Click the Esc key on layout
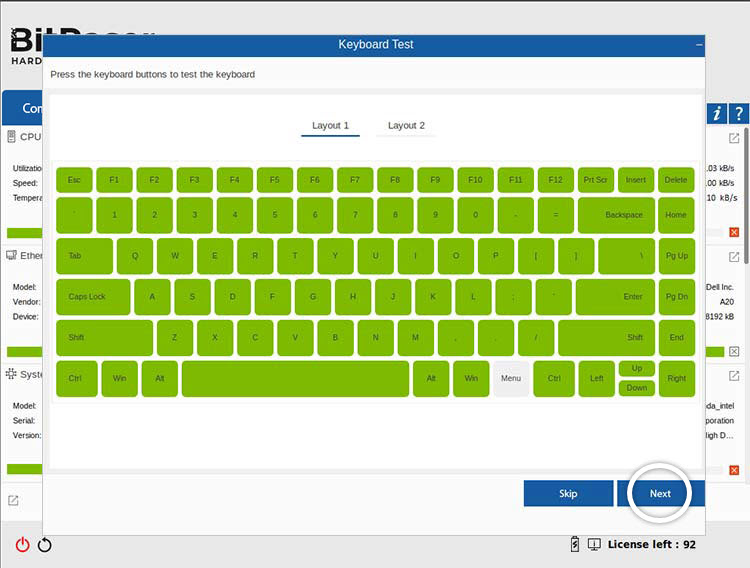 click(74, 180)
